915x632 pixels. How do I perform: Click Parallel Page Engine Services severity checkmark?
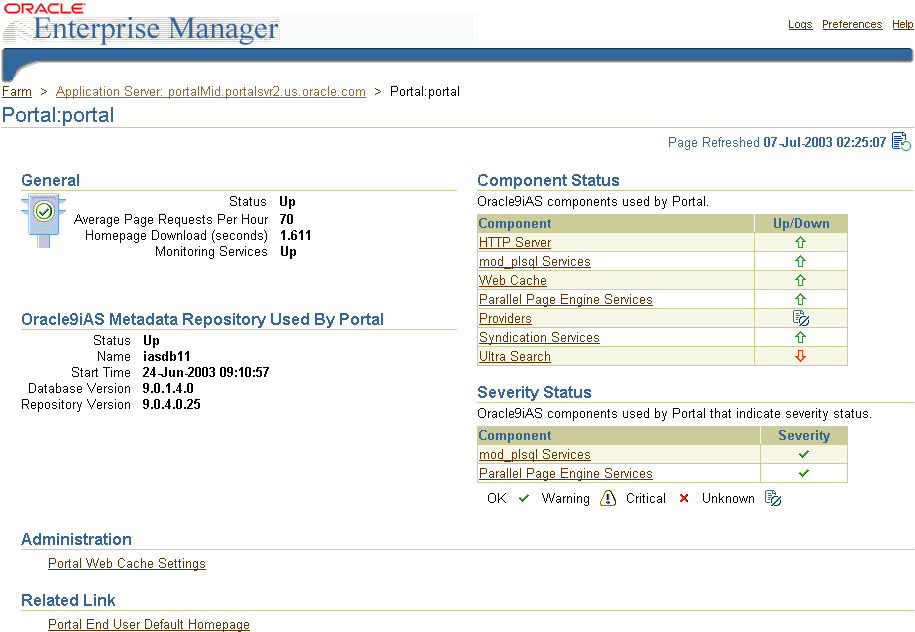(x=804, y=473)
